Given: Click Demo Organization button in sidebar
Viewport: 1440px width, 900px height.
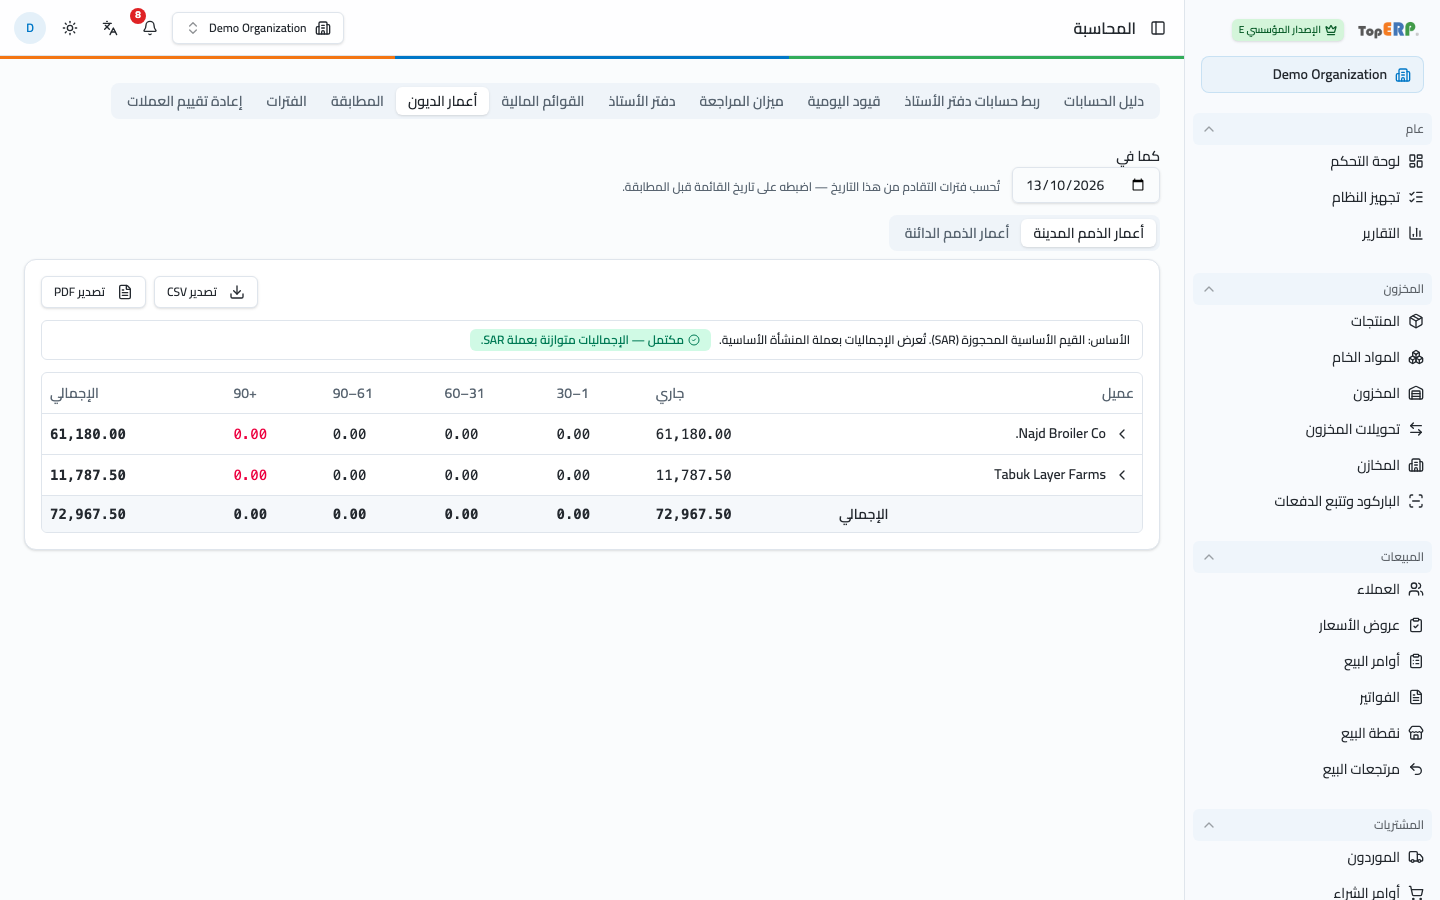Looking at the screenshot, I should tap(1312, 75).
